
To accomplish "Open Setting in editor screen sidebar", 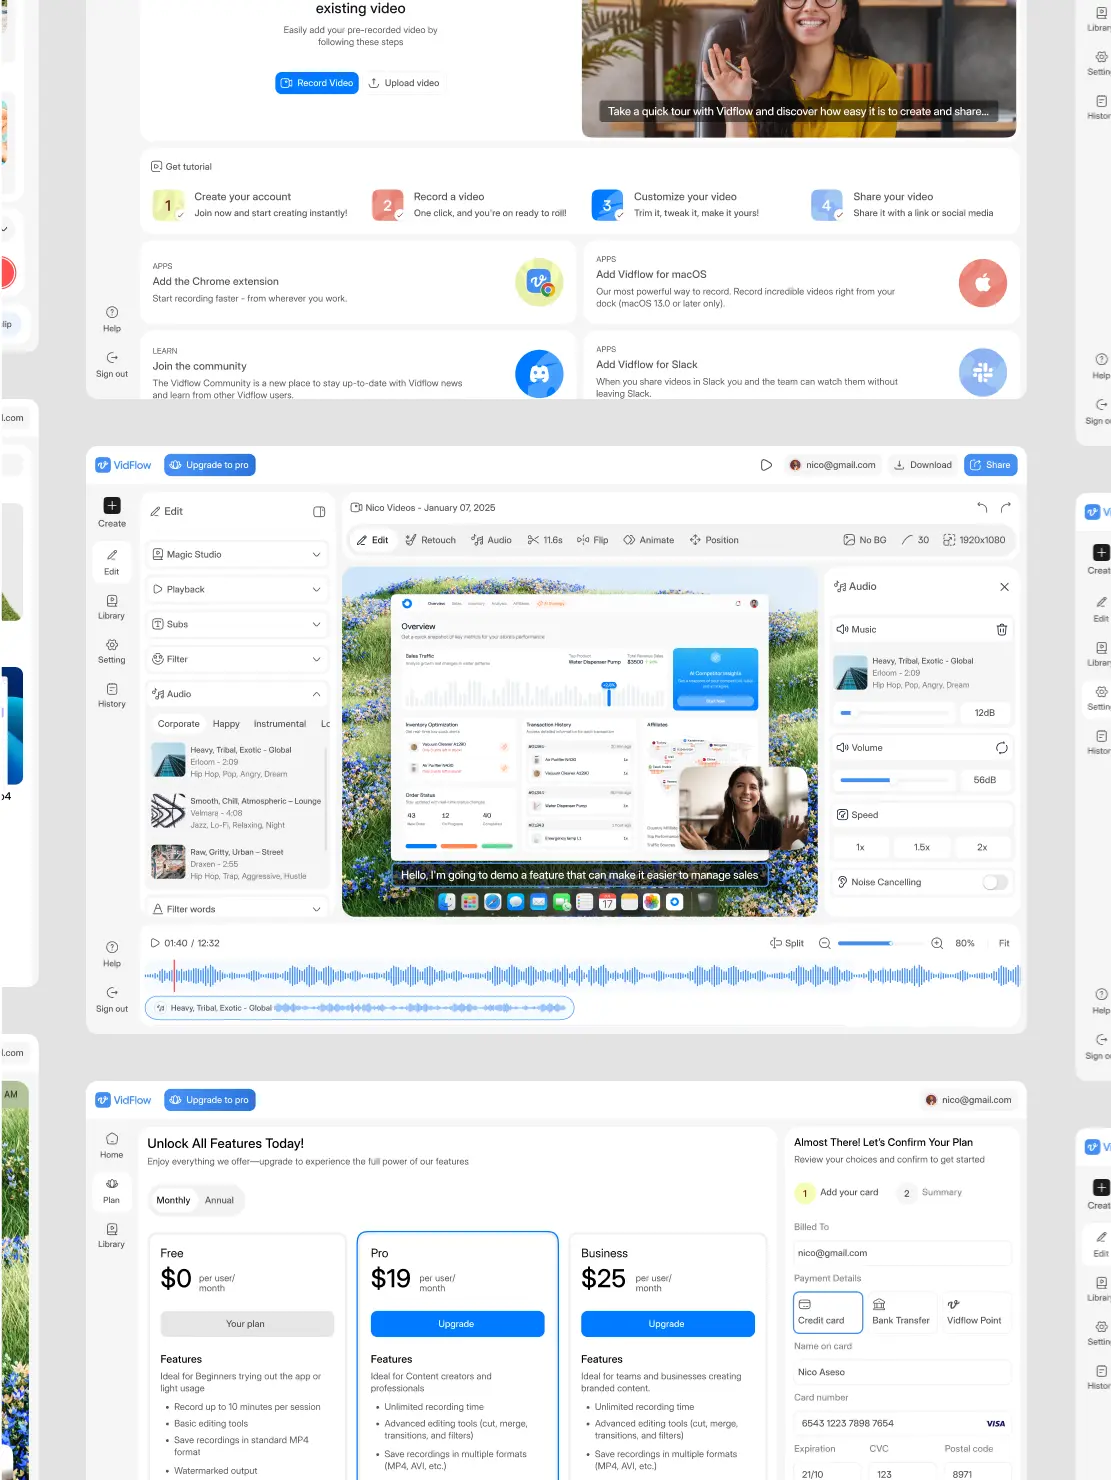I will coord(112,651).
